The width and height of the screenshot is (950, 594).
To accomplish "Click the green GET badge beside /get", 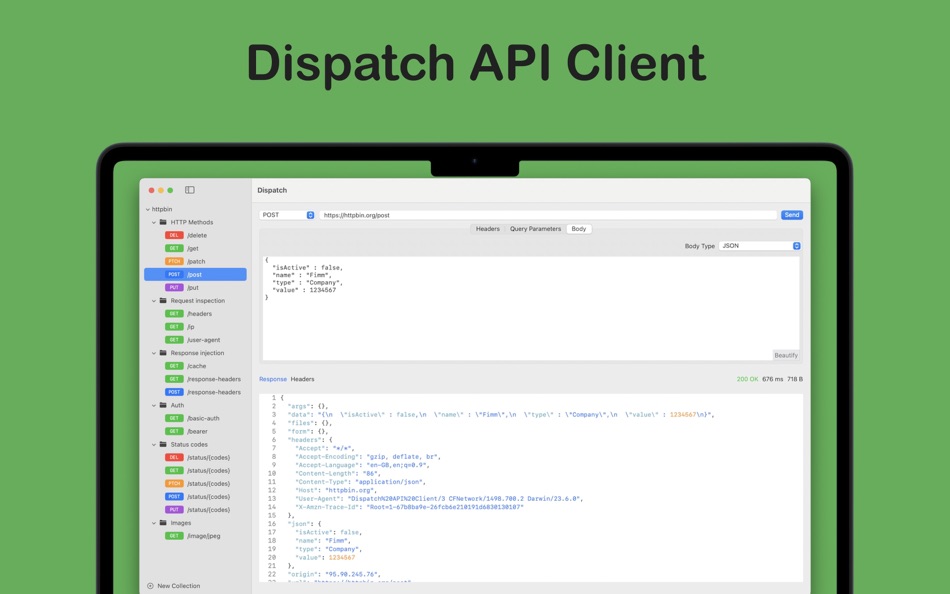I will point(174,249).
